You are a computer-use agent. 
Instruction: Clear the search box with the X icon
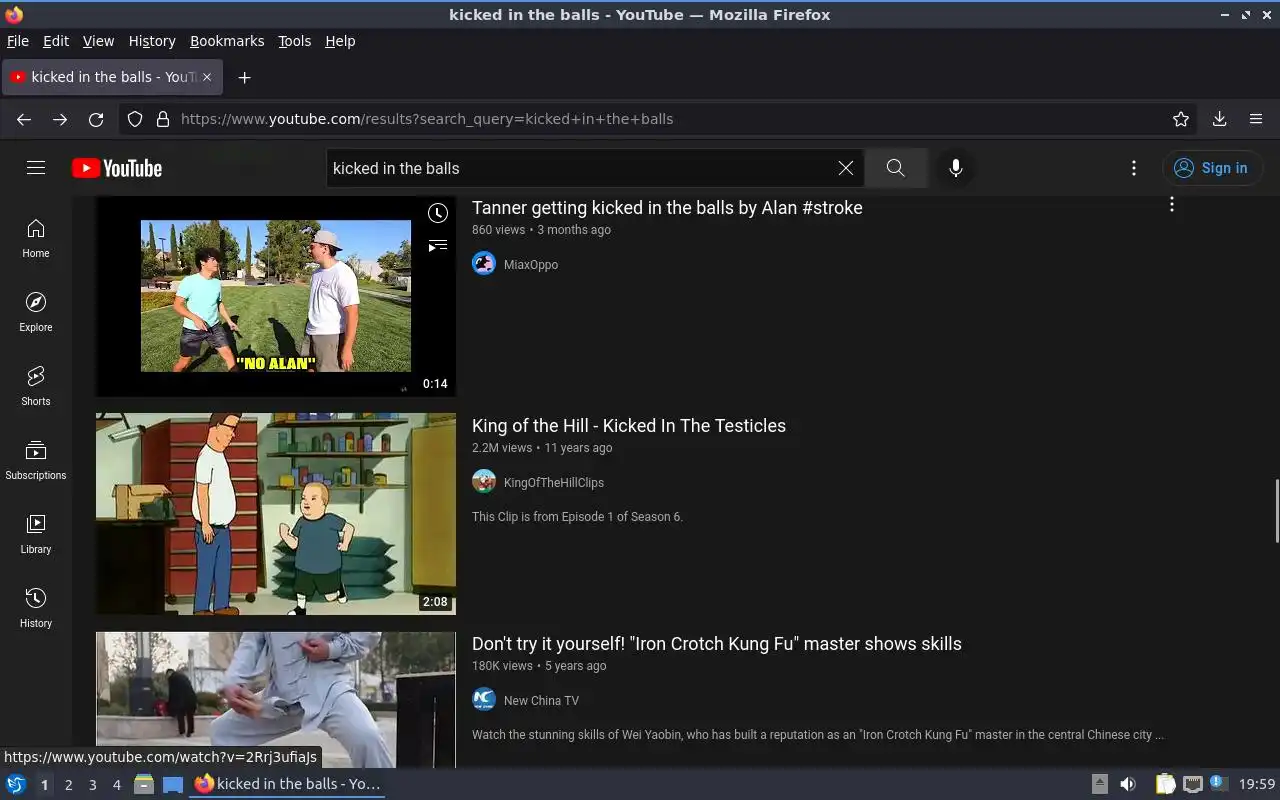click(x=846, y=168)
